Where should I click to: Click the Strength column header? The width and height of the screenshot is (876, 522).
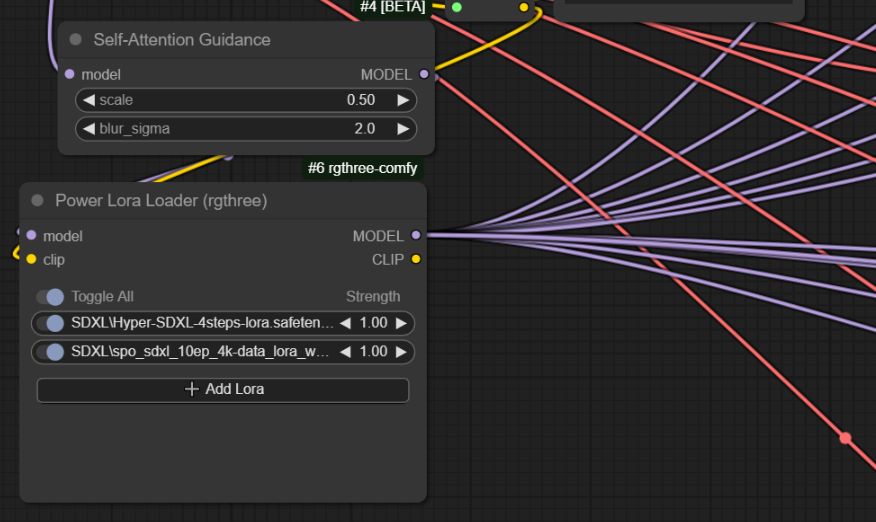click(373, 297)
